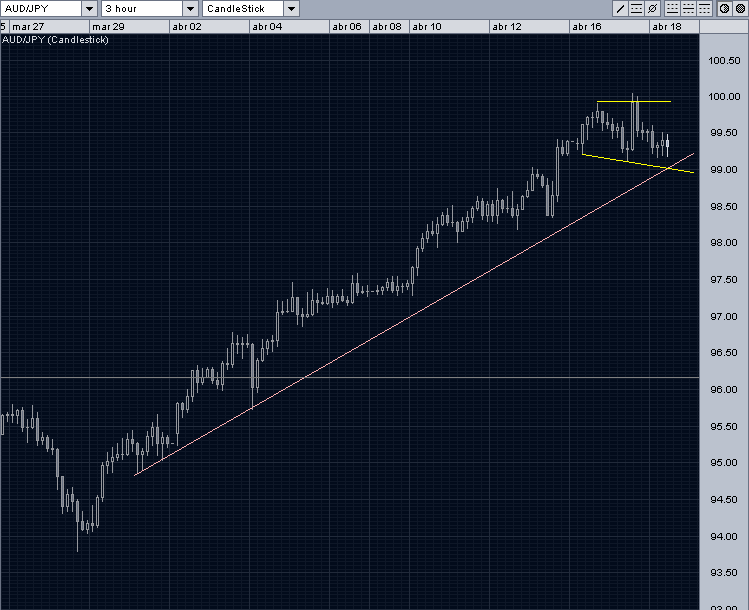The height and width of the screenshot is (610, 749).
Task: Choose line style with solid top line
Action: [705, 9]
